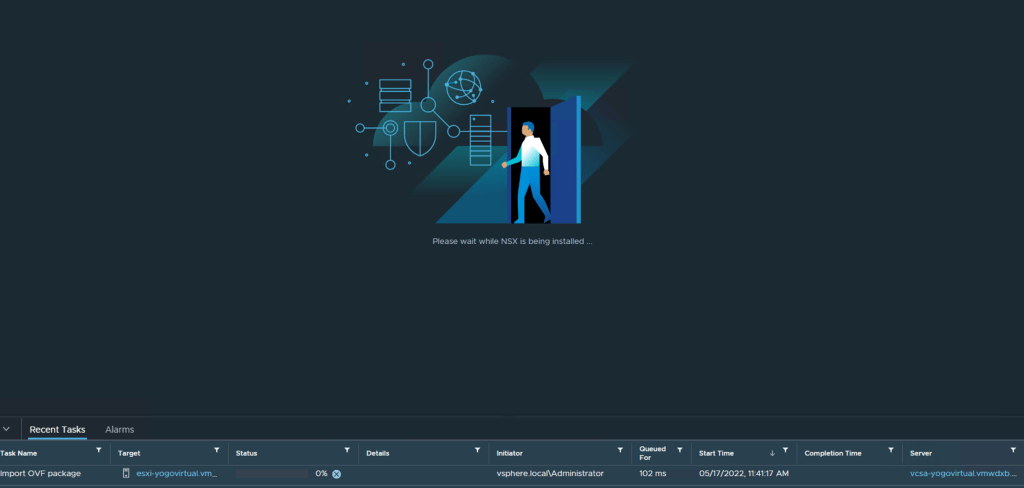Toggle Start Time sort order arrow
Screen dimensions: 1024x488
pos(771,453)
